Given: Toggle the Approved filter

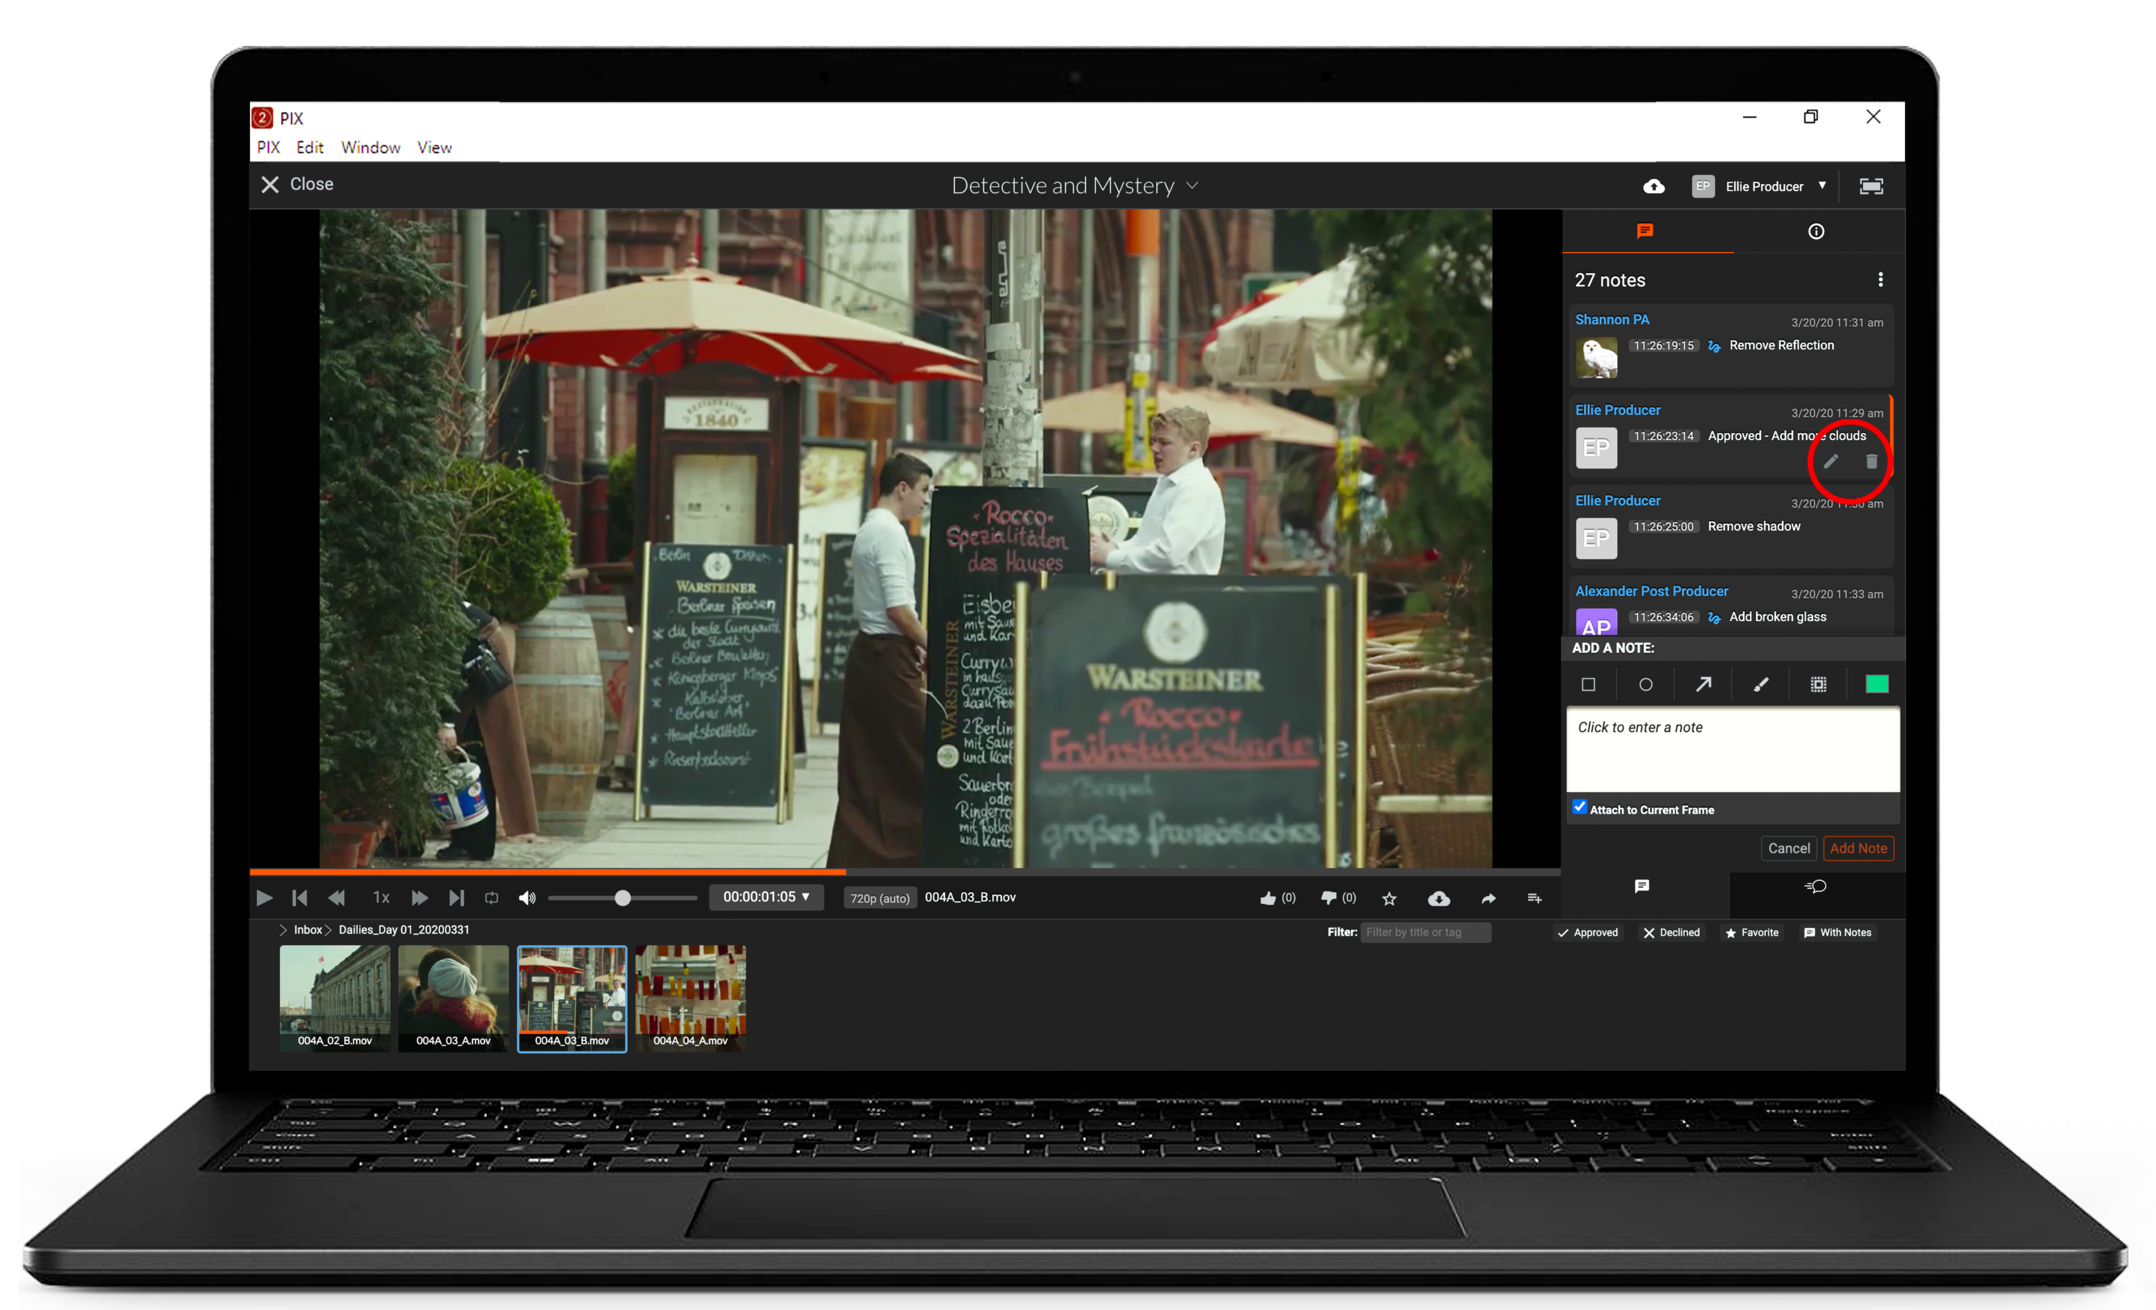Looking at the screenshot, I should tap(1588, 932).
